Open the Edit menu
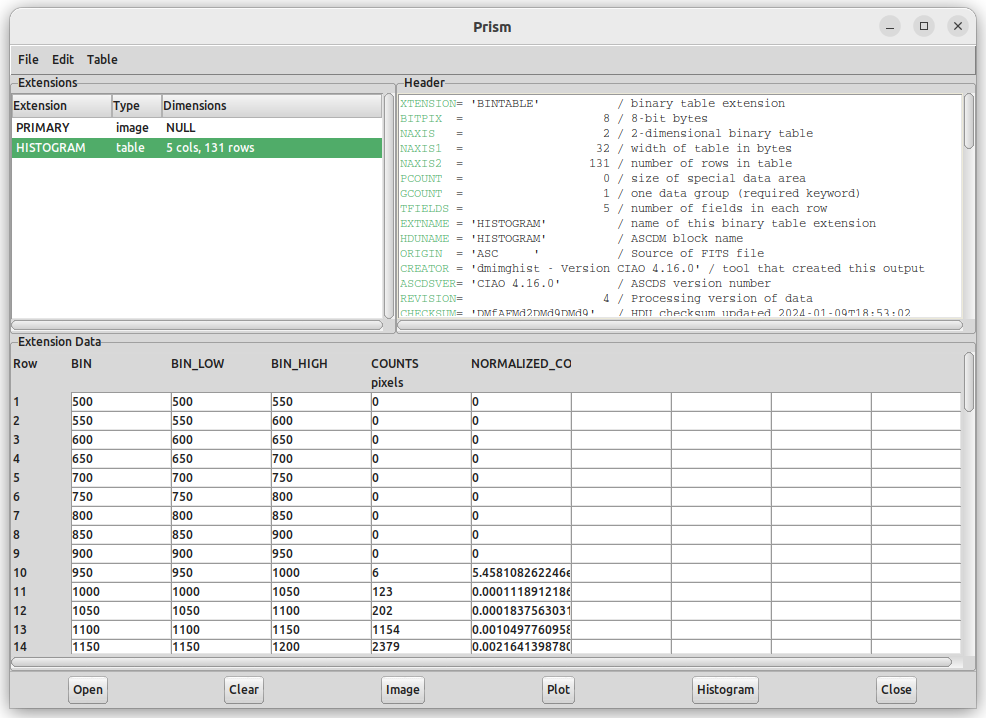Image resolution: width=986 pixels, height=718 pixels. (x=63, y=60)
